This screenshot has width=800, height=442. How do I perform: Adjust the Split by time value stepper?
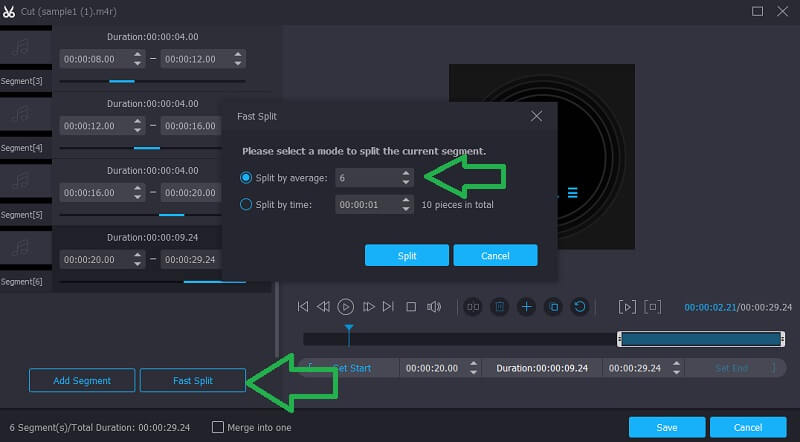(x=405, y=204)
